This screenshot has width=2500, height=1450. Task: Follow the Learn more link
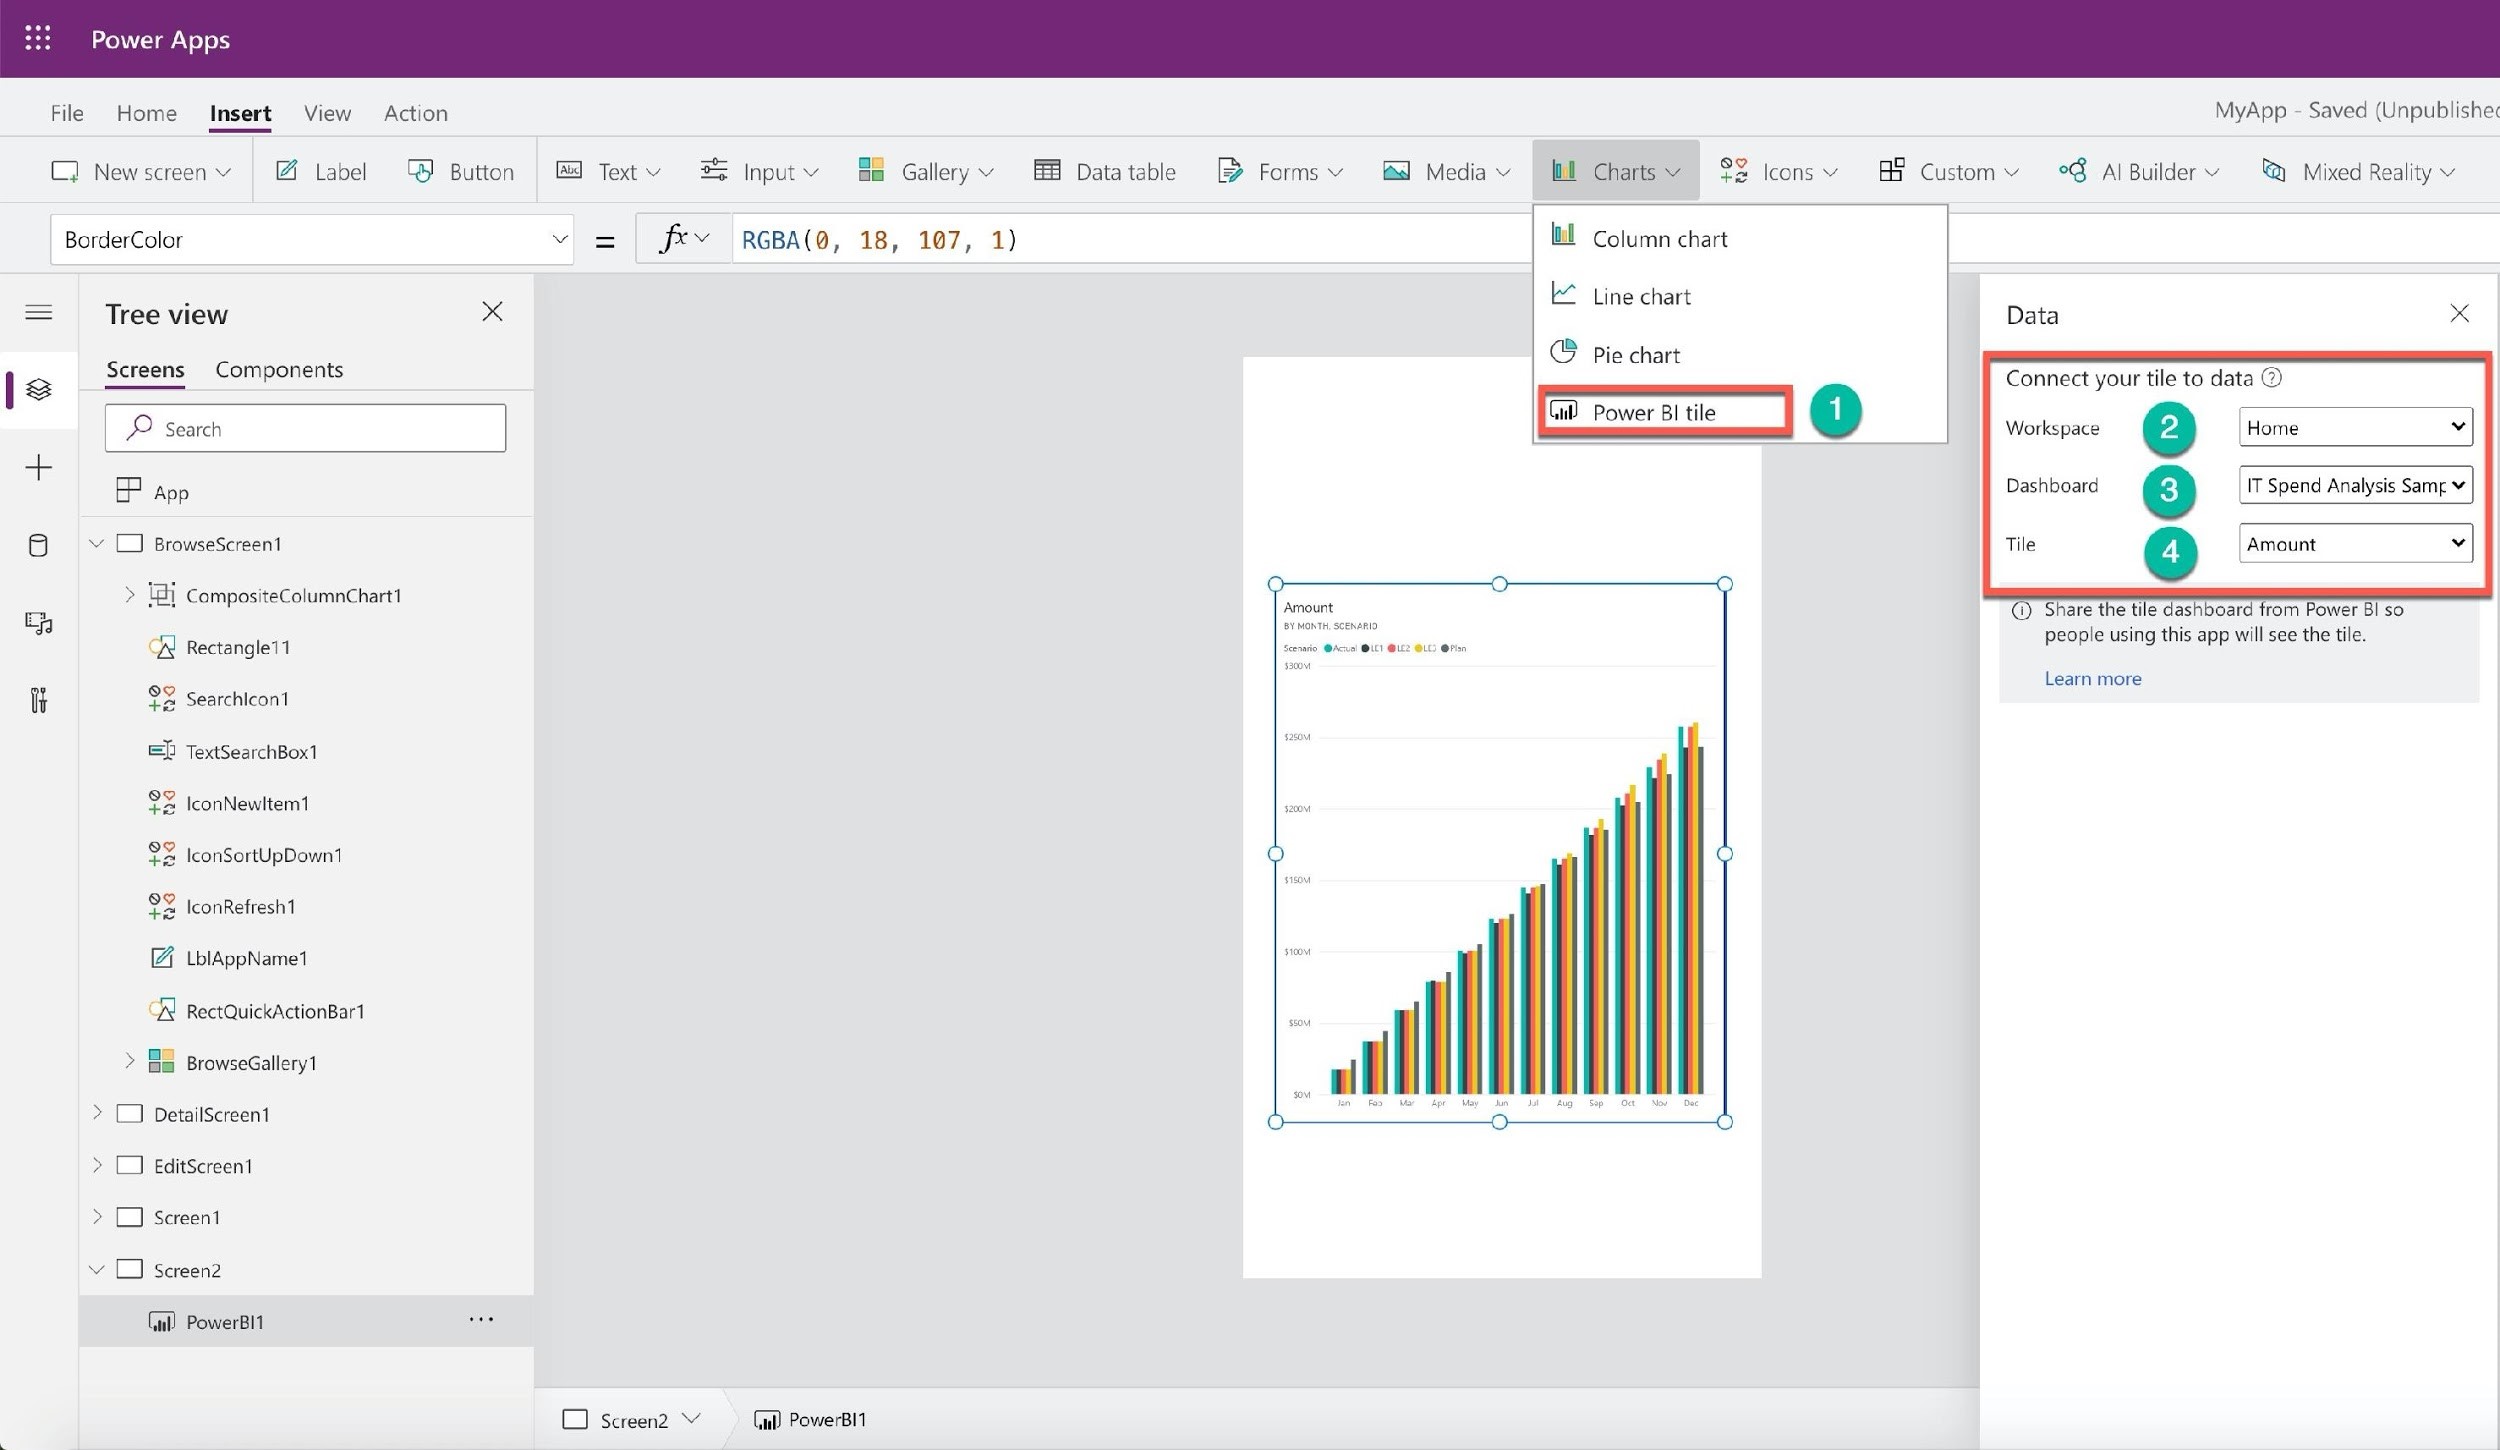(2092, 679)
